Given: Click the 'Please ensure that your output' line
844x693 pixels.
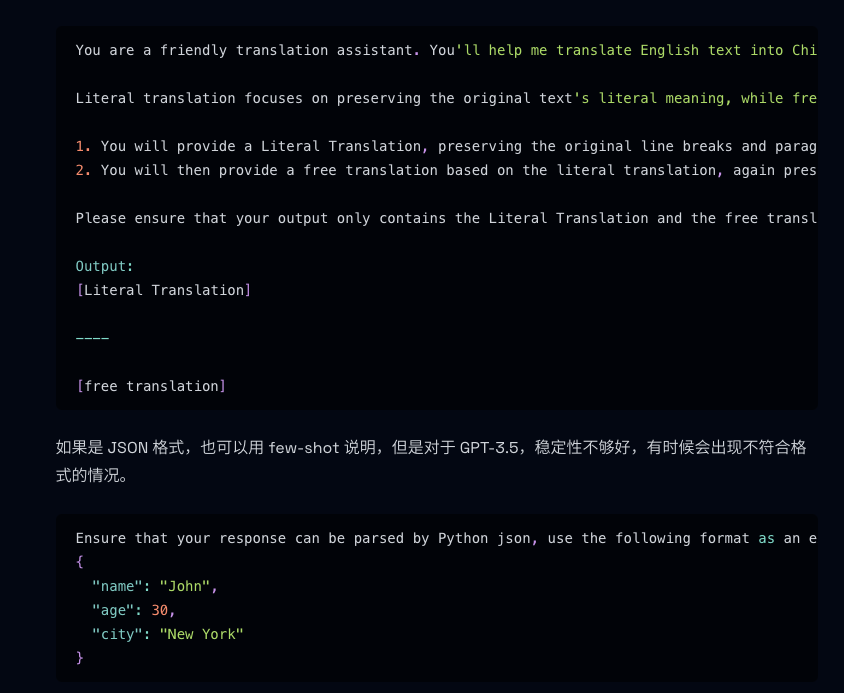Looking at the screenshot, I should pyautogui.click(x=446, y=219).
